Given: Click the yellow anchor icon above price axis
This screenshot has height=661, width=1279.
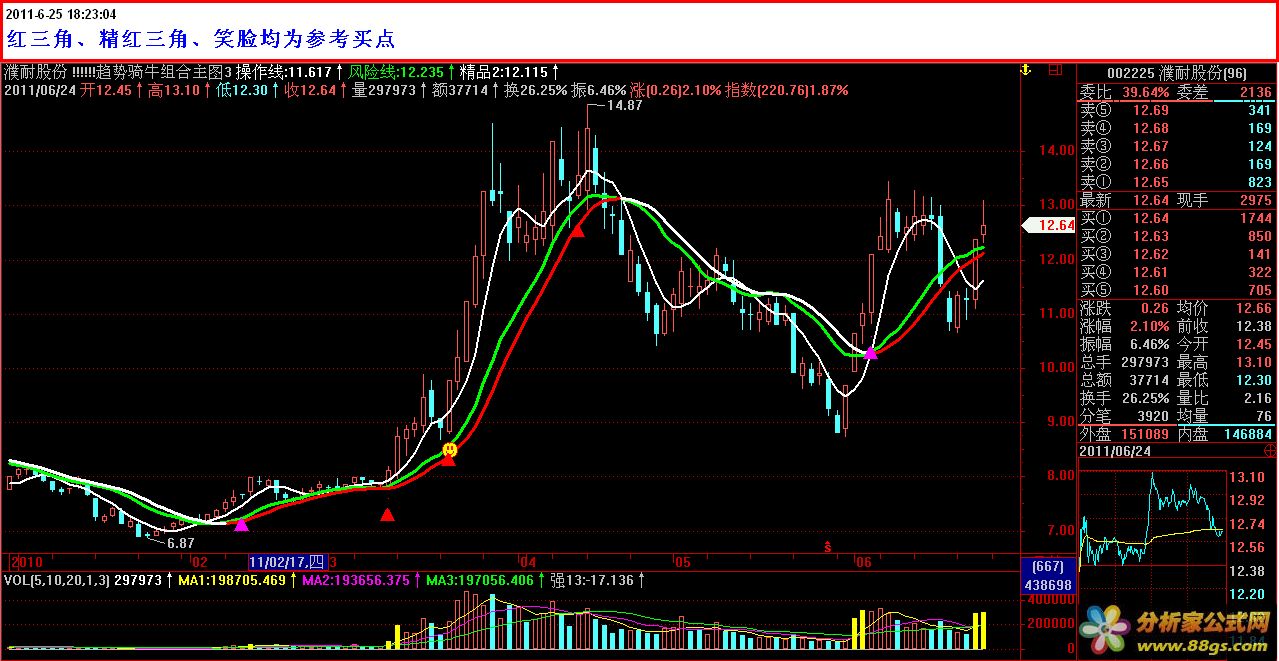Looking at the screenshot, I should point(1024,71).
